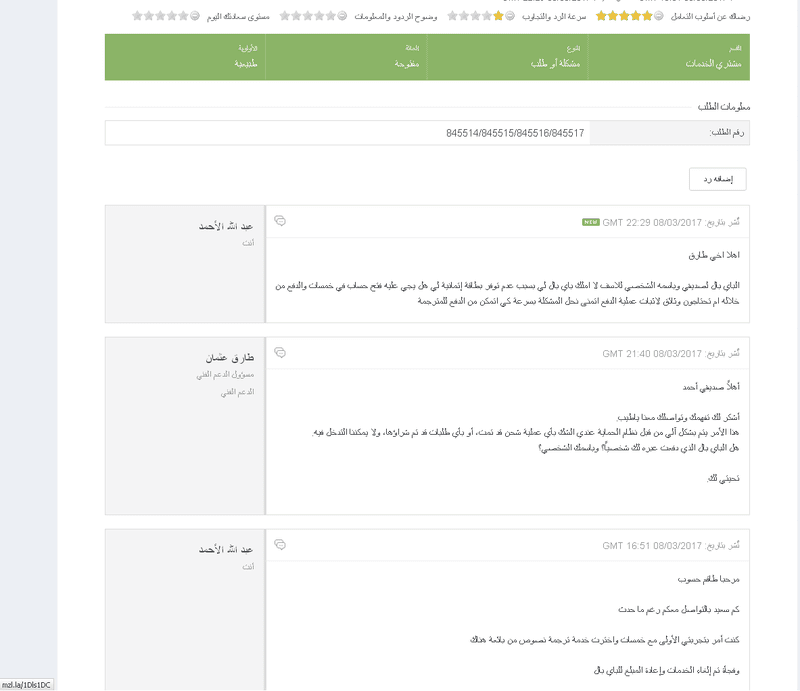Click the quote icon on طارق عثمان's reply
Image resolution: width=800 pixels, height=691 pixels.
(280, 353)
